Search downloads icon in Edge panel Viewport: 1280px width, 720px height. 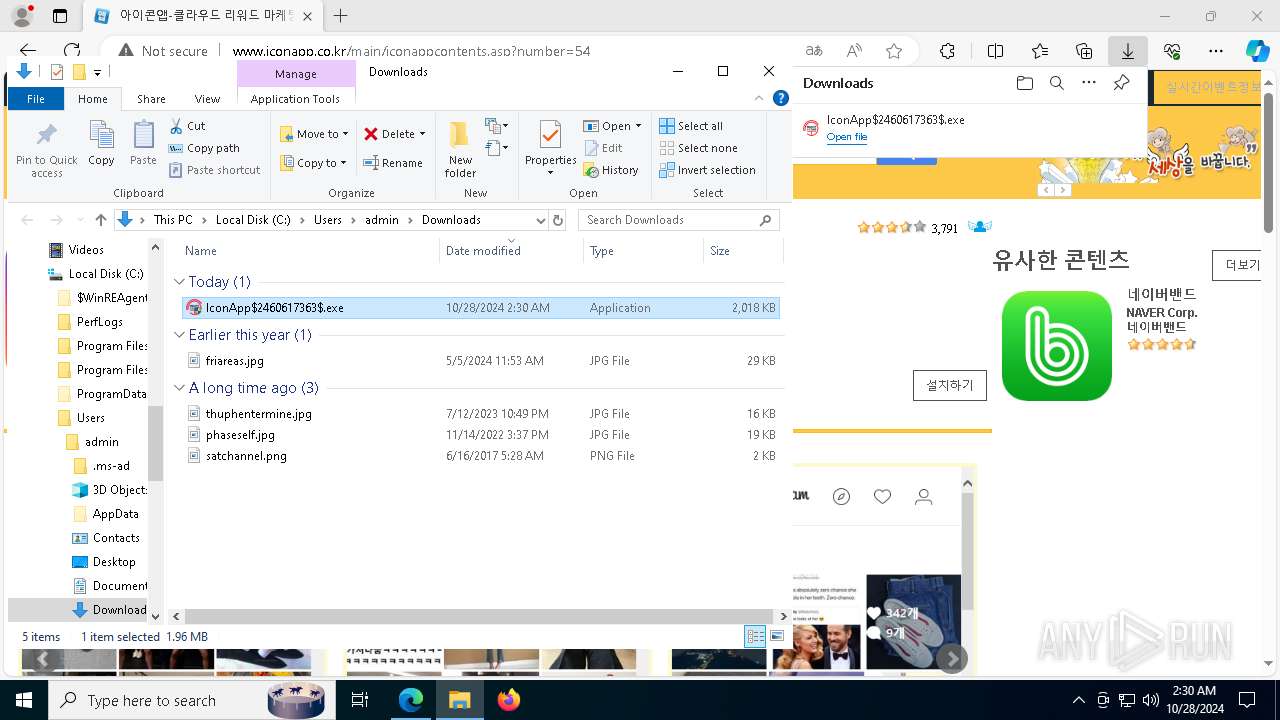click(1056, 83)
